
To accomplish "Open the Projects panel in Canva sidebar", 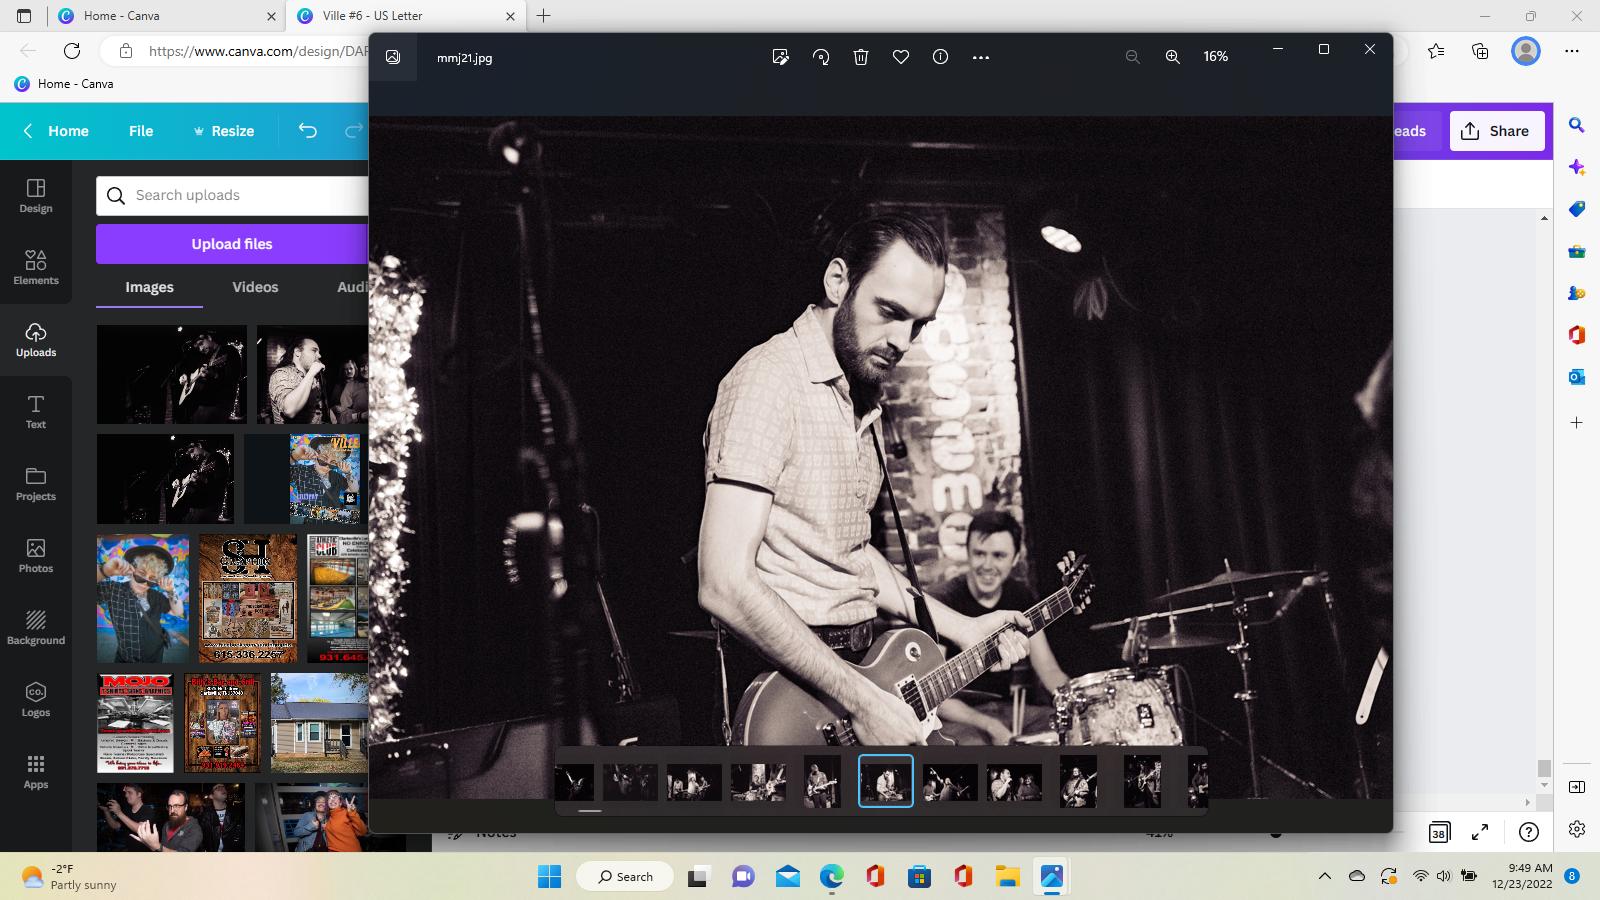I will pyautogui.click(x=36, y=484).
